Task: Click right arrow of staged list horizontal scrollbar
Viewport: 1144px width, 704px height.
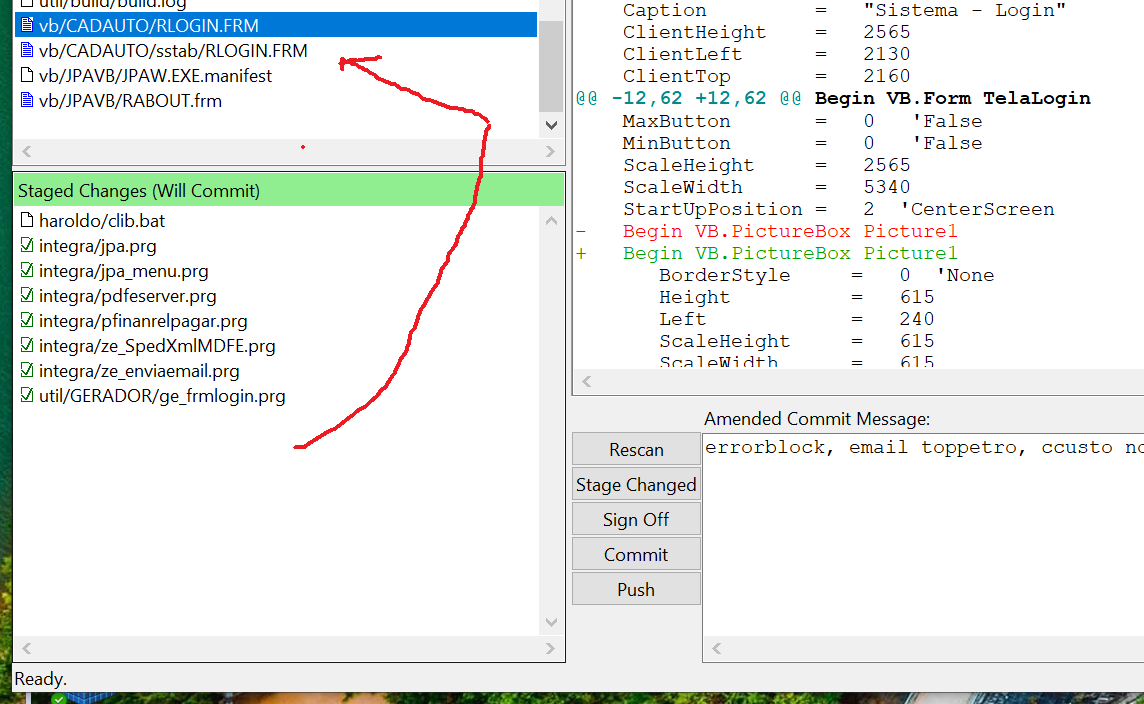Action: pyautogui.click(x=550, y=649)
